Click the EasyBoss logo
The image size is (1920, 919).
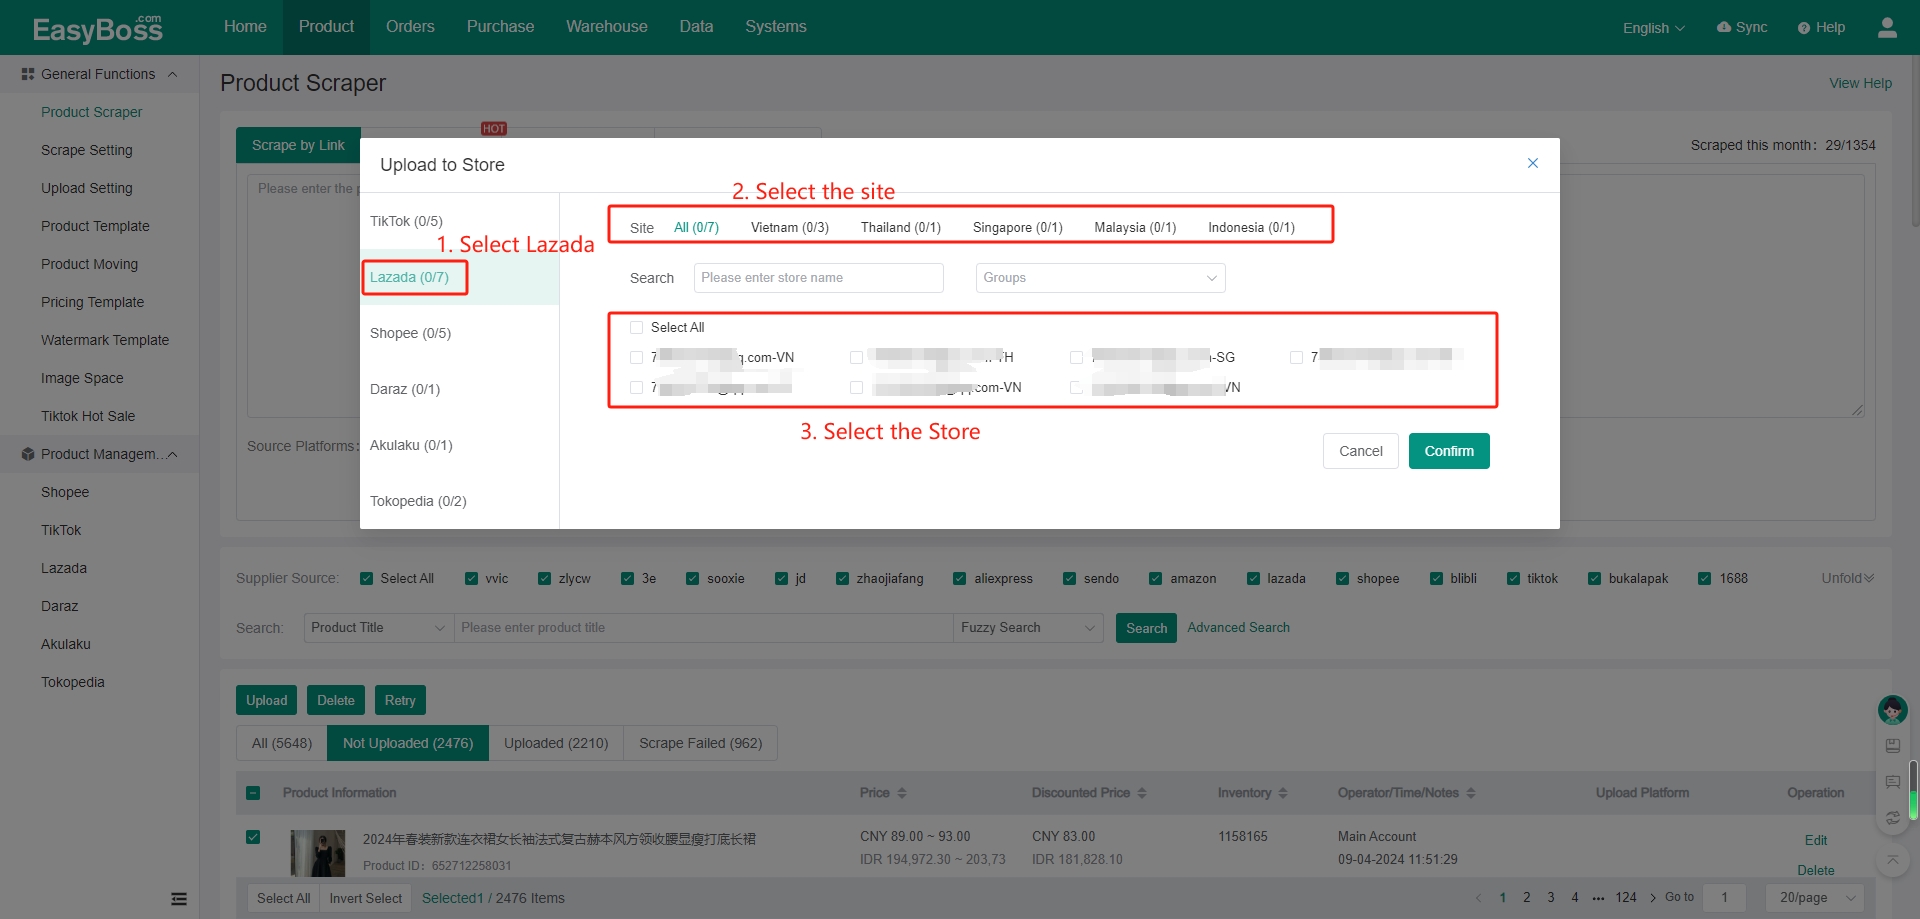(x=97, y=28)
